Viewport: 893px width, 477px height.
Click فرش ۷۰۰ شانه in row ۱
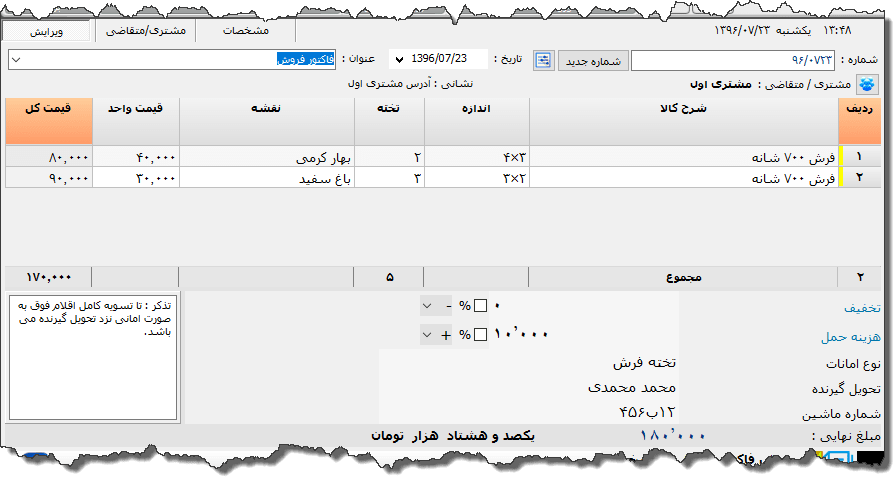tap(683, 157)
